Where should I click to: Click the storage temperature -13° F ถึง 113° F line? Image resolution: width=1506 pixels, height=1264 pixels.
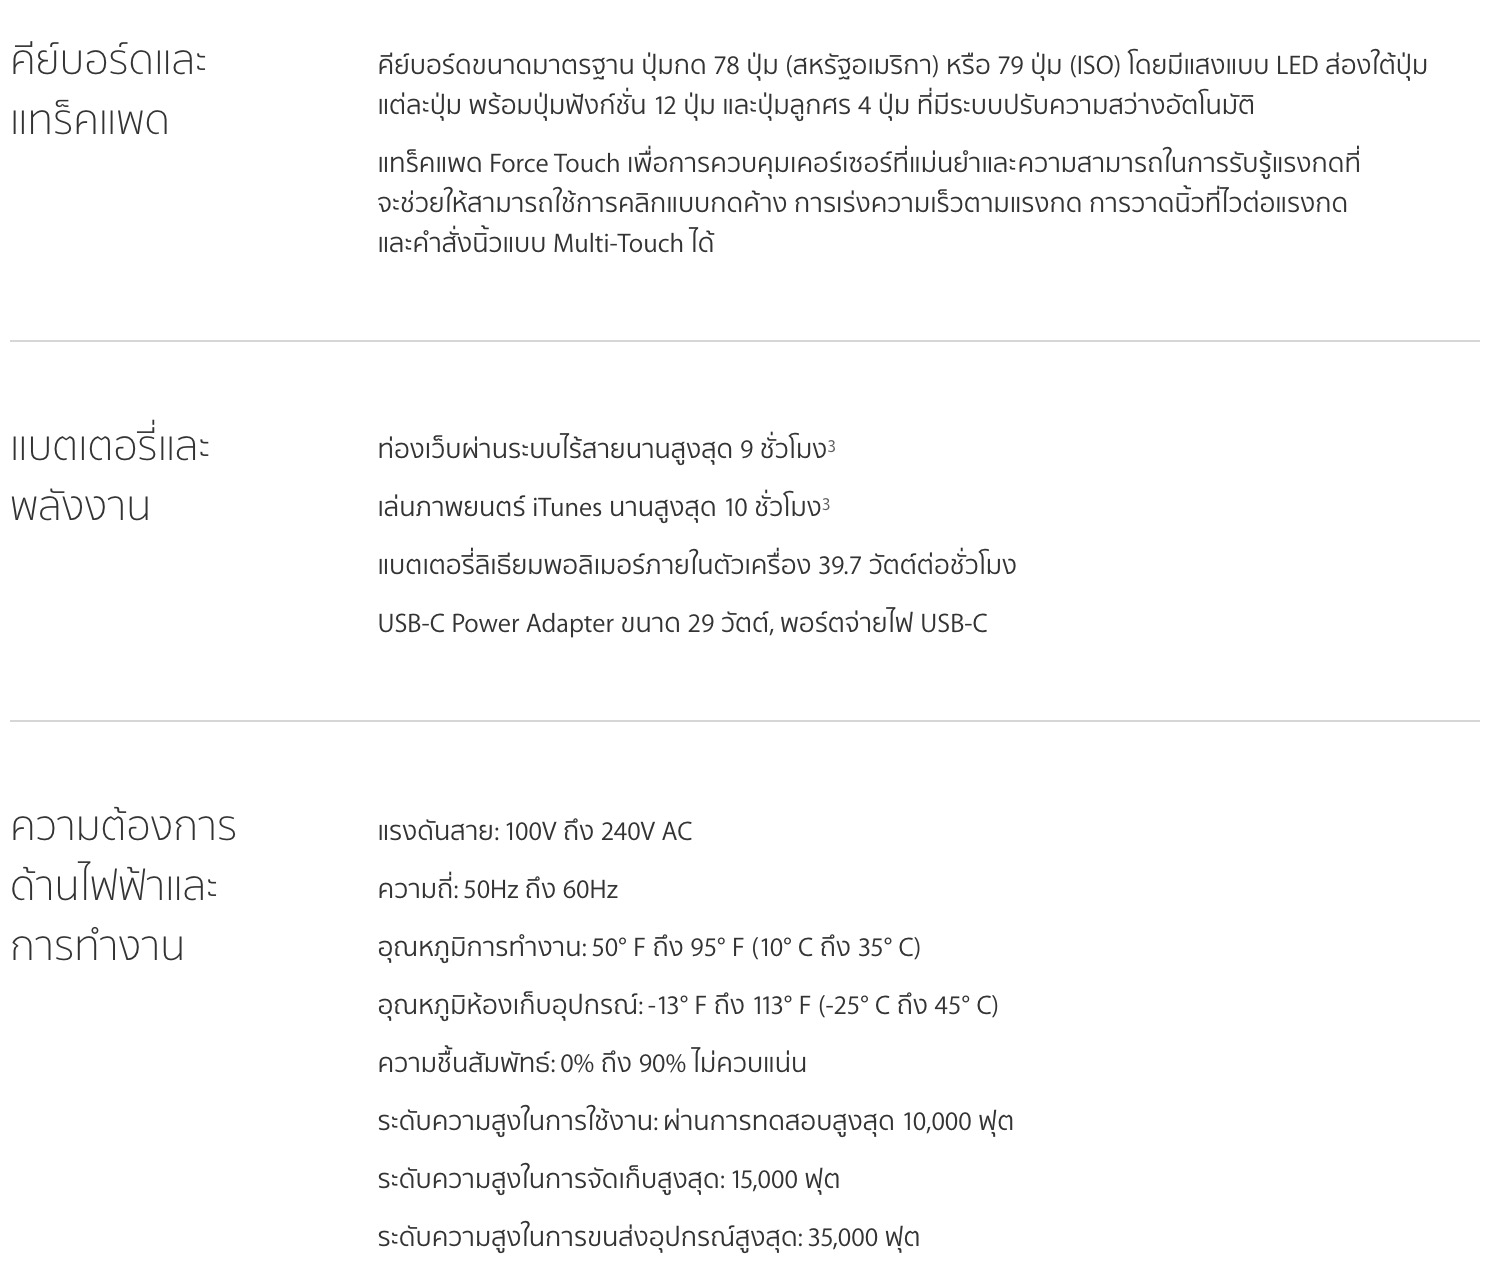687,1006
